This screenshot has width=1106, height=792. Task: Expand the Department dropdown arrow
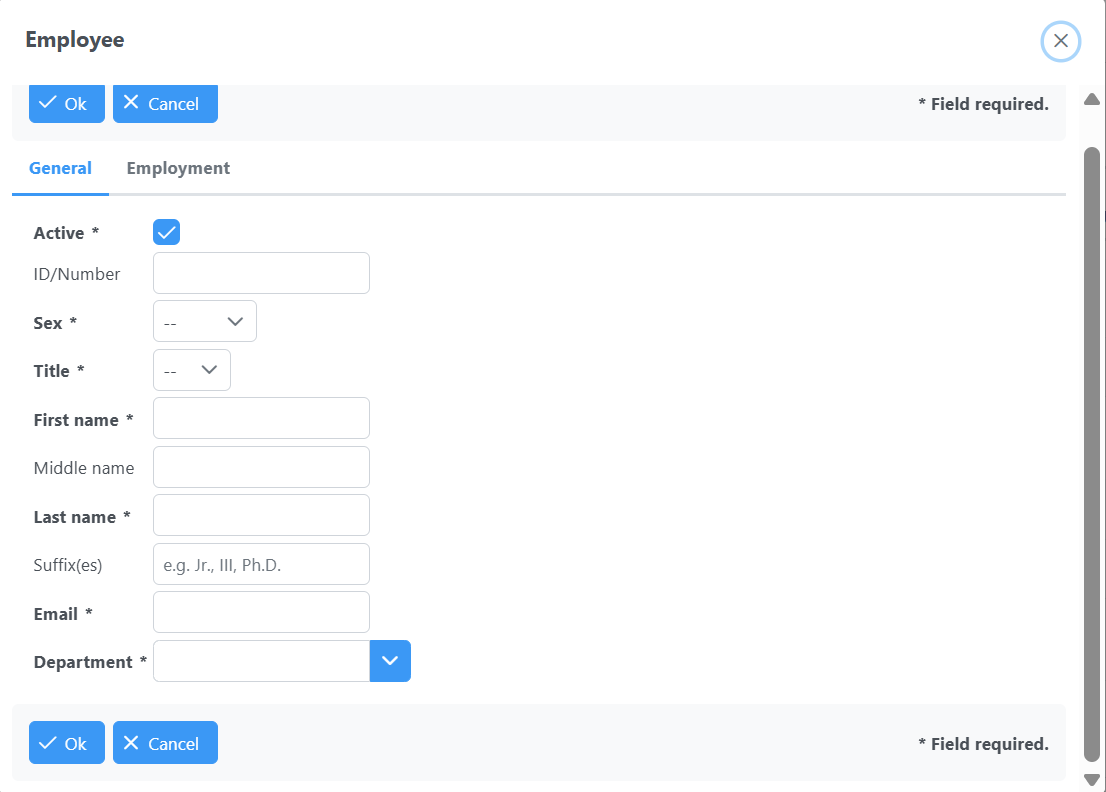[x=390, y=662]
